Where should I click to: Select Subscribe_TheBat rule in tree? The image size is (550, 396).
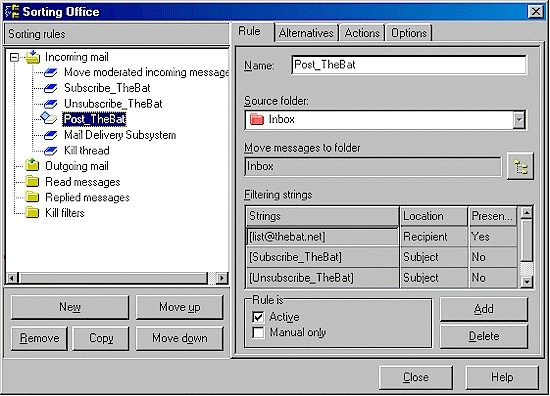click(x=107, y=88)
